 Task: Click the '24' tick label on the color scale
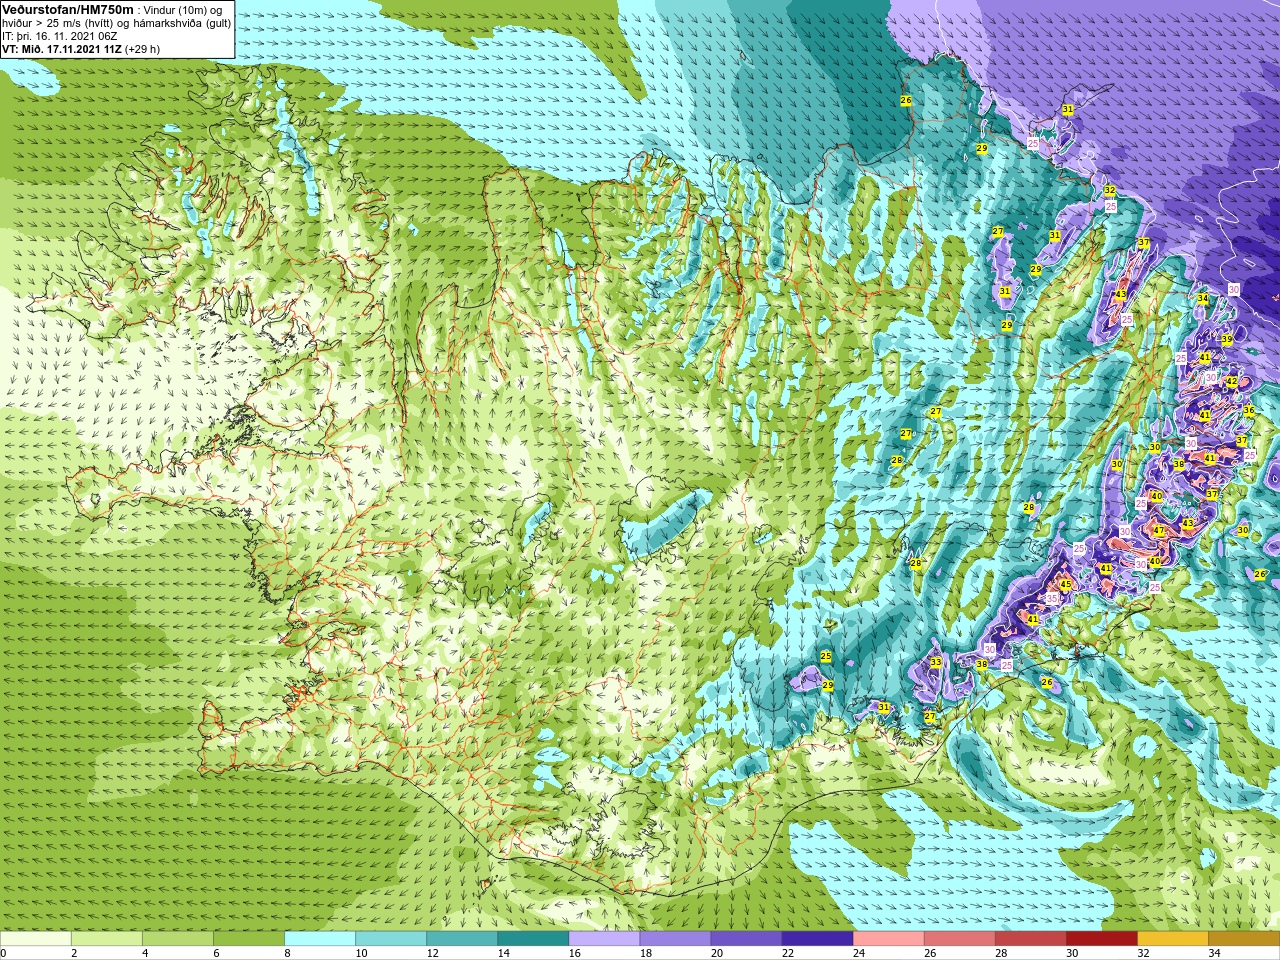tap(858, 953)
